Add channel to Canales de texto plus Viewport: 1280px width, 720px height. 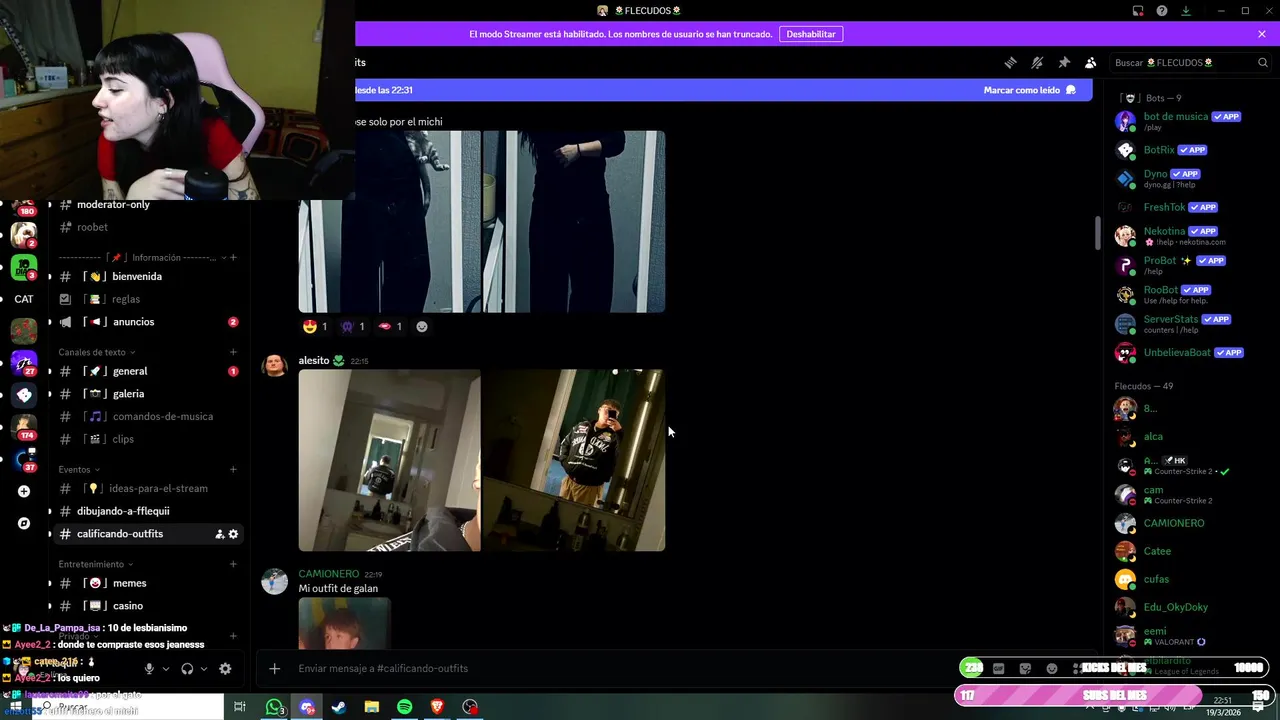pos(233,352)
